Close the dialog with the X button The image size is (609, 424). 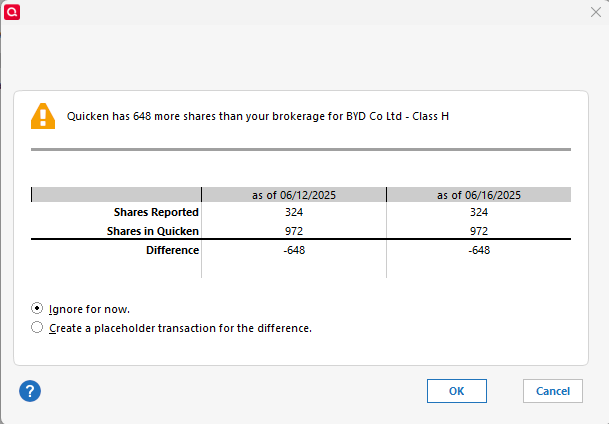tap(596, 12)
